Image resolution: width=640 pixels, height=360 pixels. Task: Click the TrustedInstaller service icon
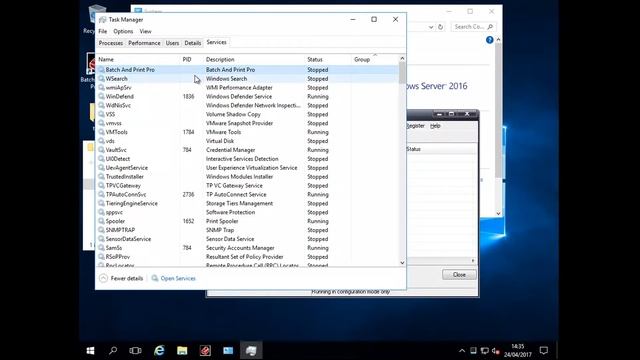pyautogui.click(x=101, y=177)
